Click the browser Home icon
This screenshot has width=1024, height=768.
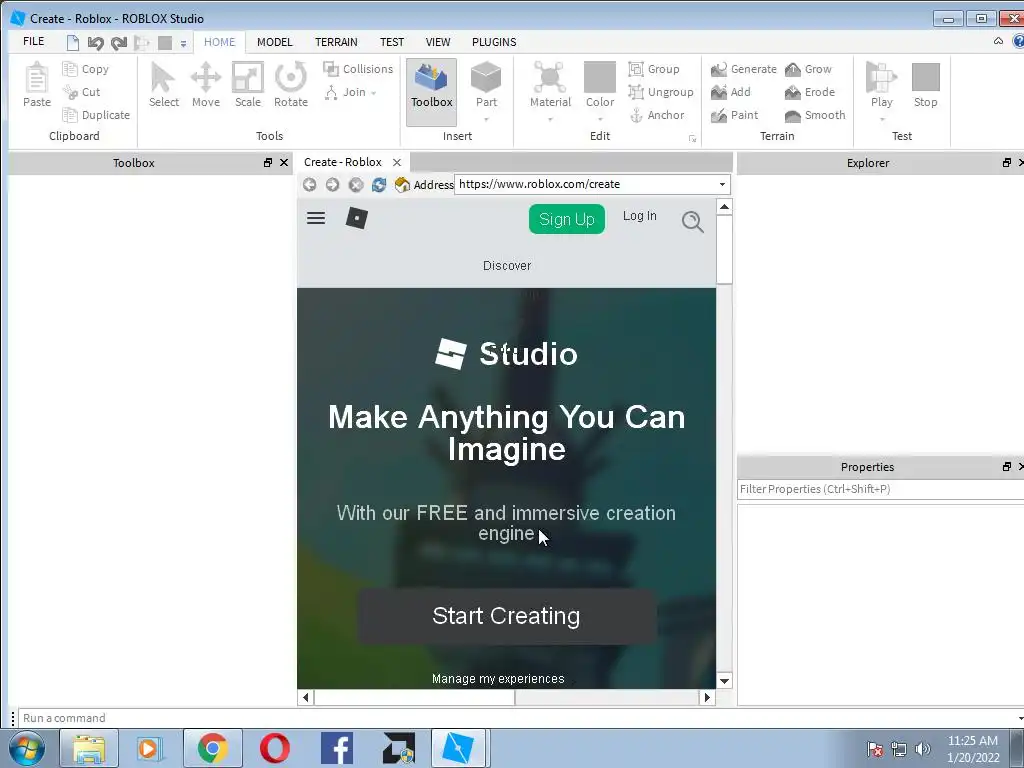tap(402, 185)
